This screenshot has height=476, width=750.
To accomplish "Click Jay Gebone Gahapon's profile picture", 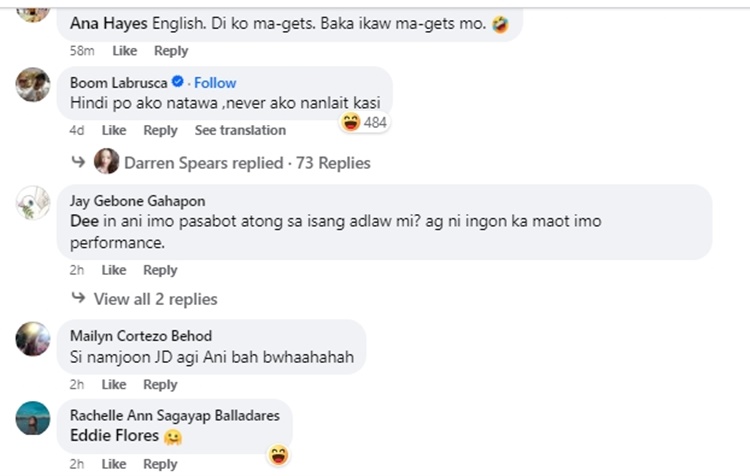I will pos(33,203).
